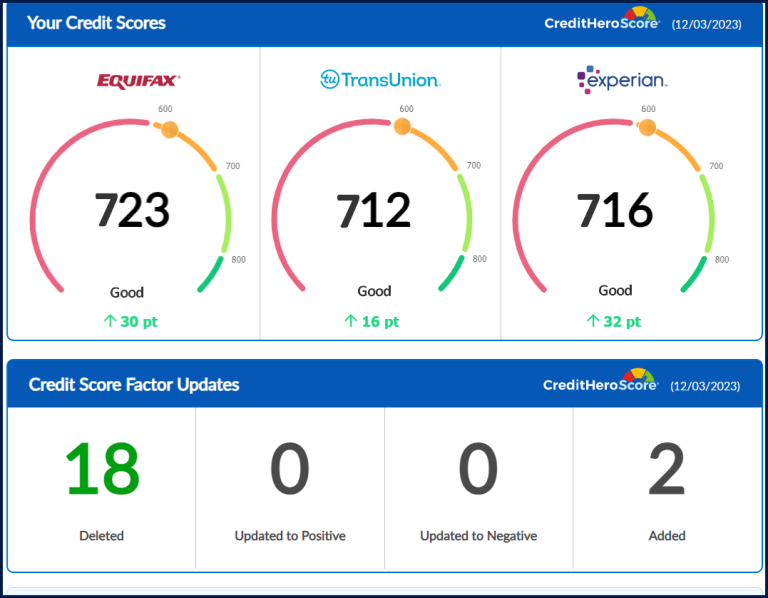Click the Equifax logo
The image size is (768, 598).
(138, 80)
